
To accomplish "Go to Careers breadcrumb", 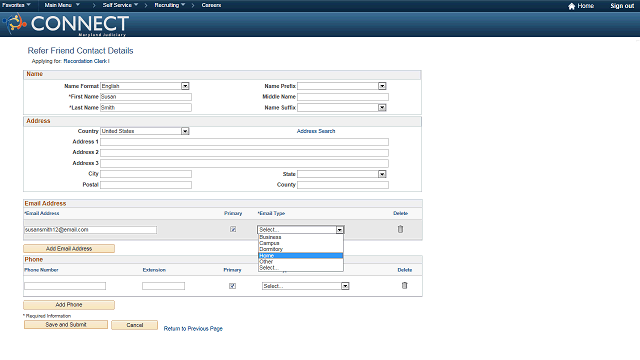I will pyautogui.click(x=211, y=5).
